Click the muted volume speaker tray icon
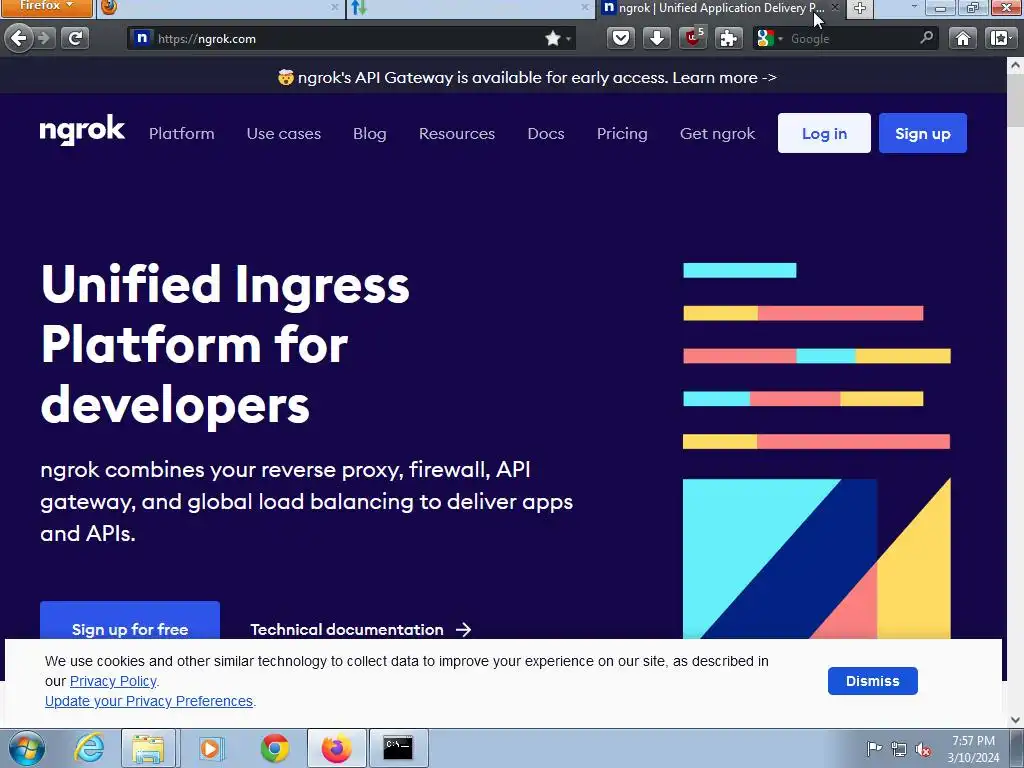Image resolution: width=1024 pixels, height=768 pixels. click(923, 749)
